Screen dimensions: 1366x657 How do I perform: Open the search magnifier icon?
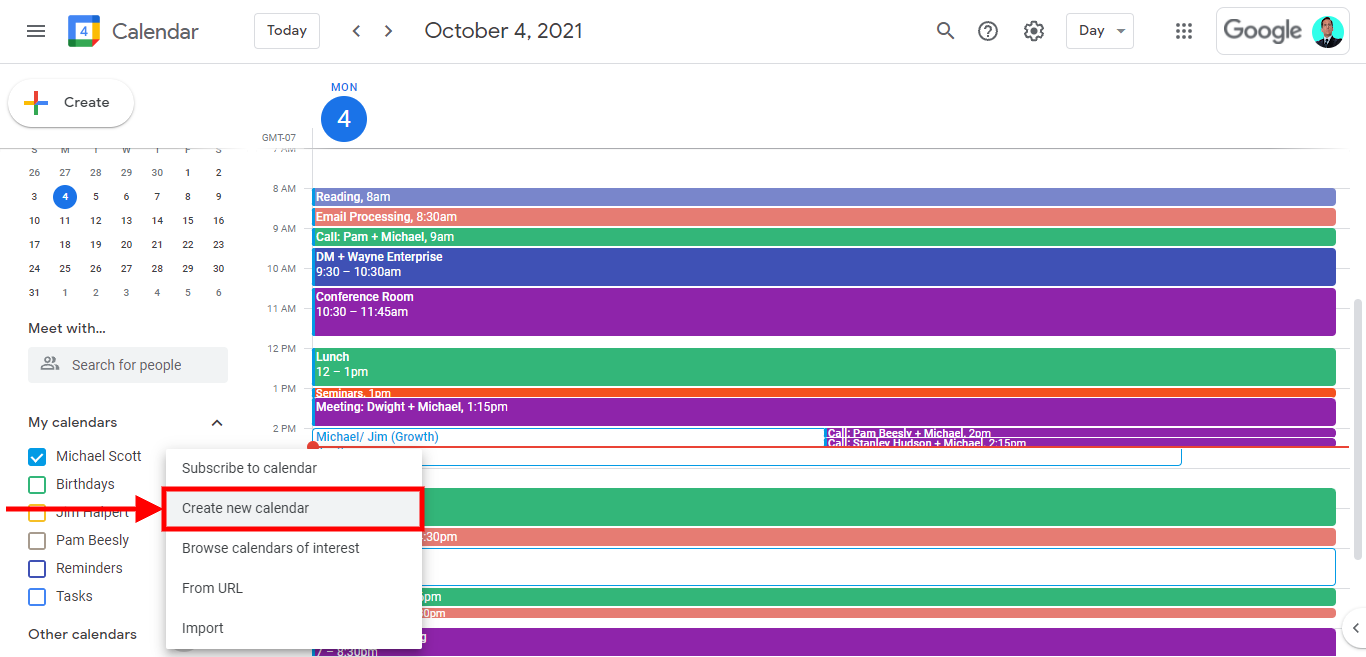tap(945, 31)
